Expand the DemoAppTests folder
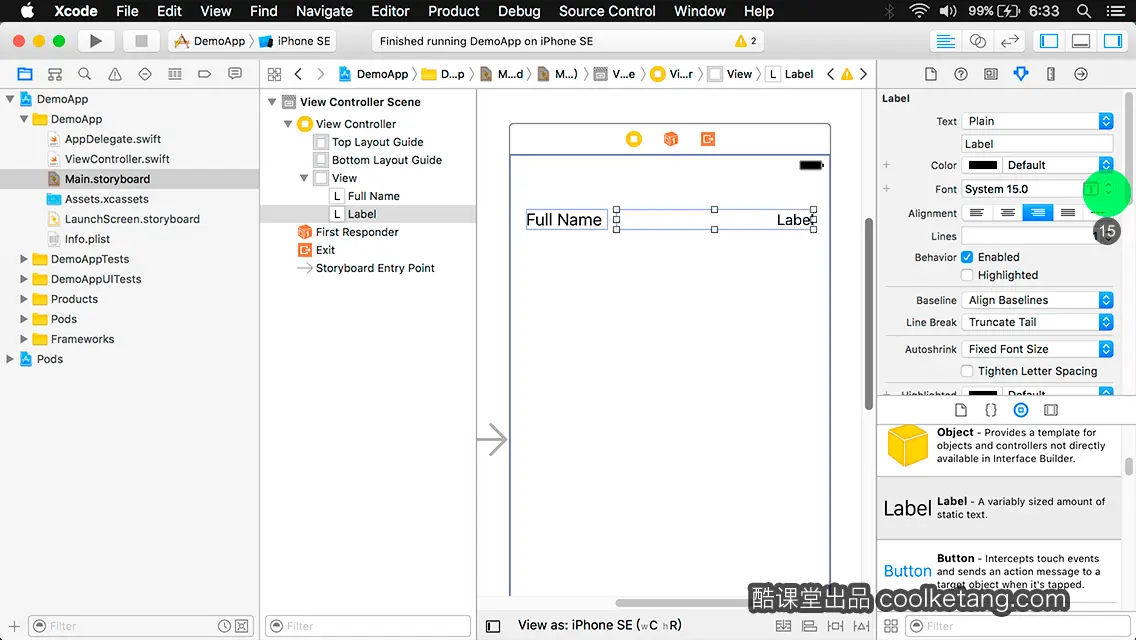 click(x=24, y=259)
